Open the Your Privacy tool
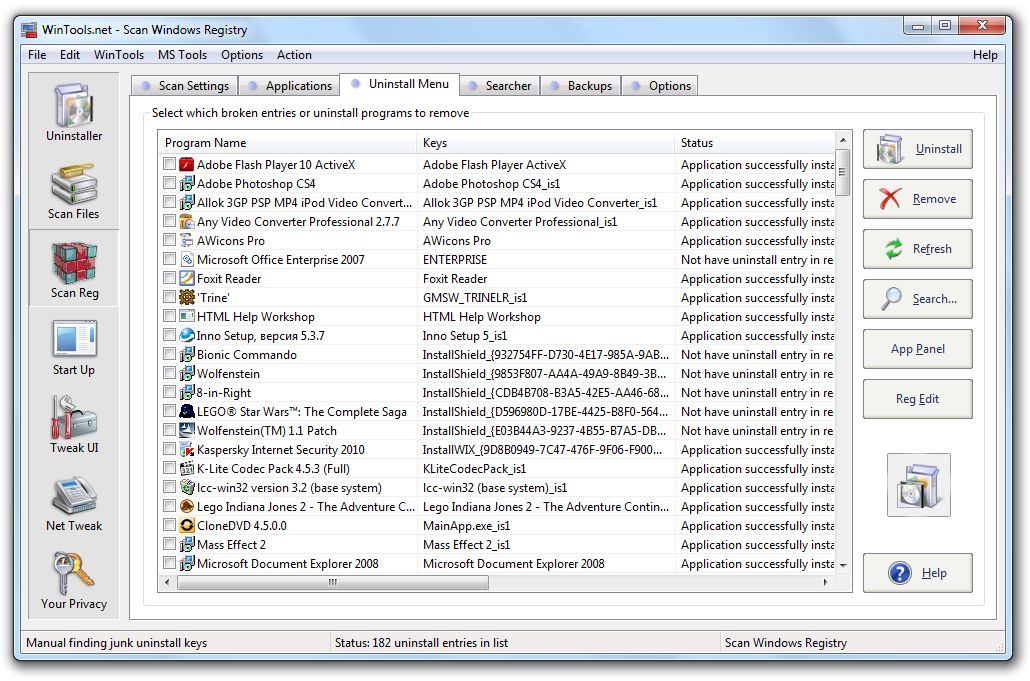The height and width of the screenshot is (681, 1030). click(x=73, y=580)
